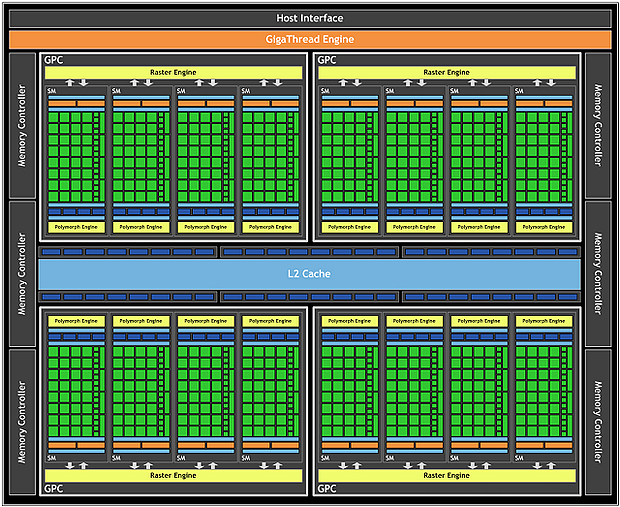This screenshot has width=620, height=507.
Task: Click Polymorph Engine of first SM in bottom-left GPC
Action: pyautogui.click(x=76, y=321)
